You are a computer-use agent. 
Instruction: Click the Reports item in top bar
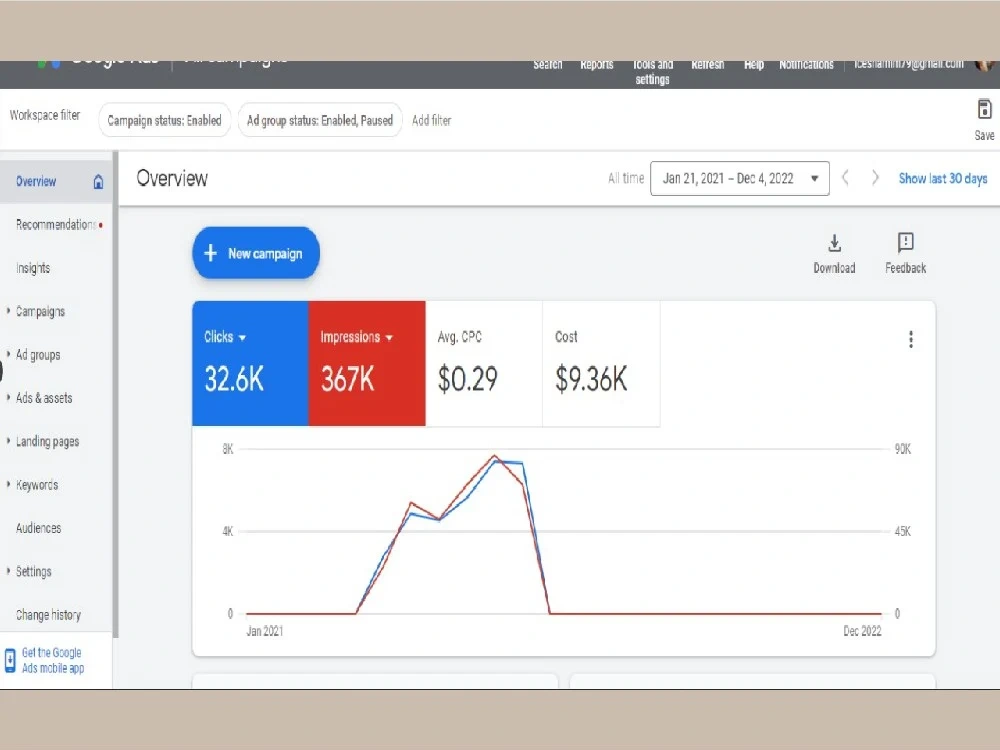coord(597,64)
